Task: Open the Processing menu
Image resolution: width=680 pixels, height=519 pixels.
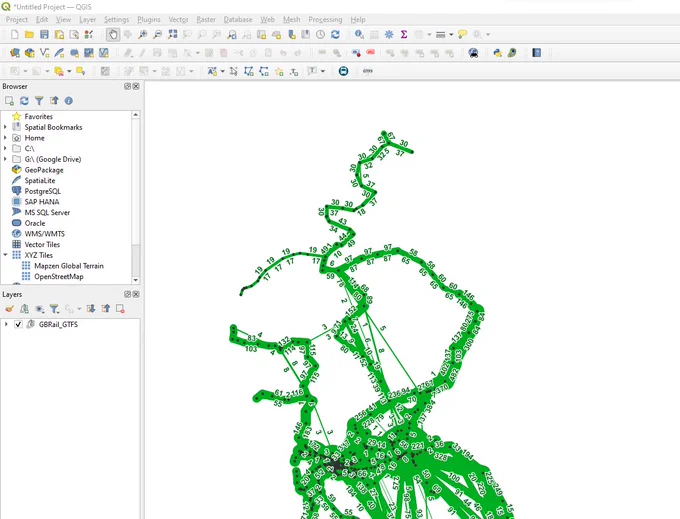Action: point(325,20)
